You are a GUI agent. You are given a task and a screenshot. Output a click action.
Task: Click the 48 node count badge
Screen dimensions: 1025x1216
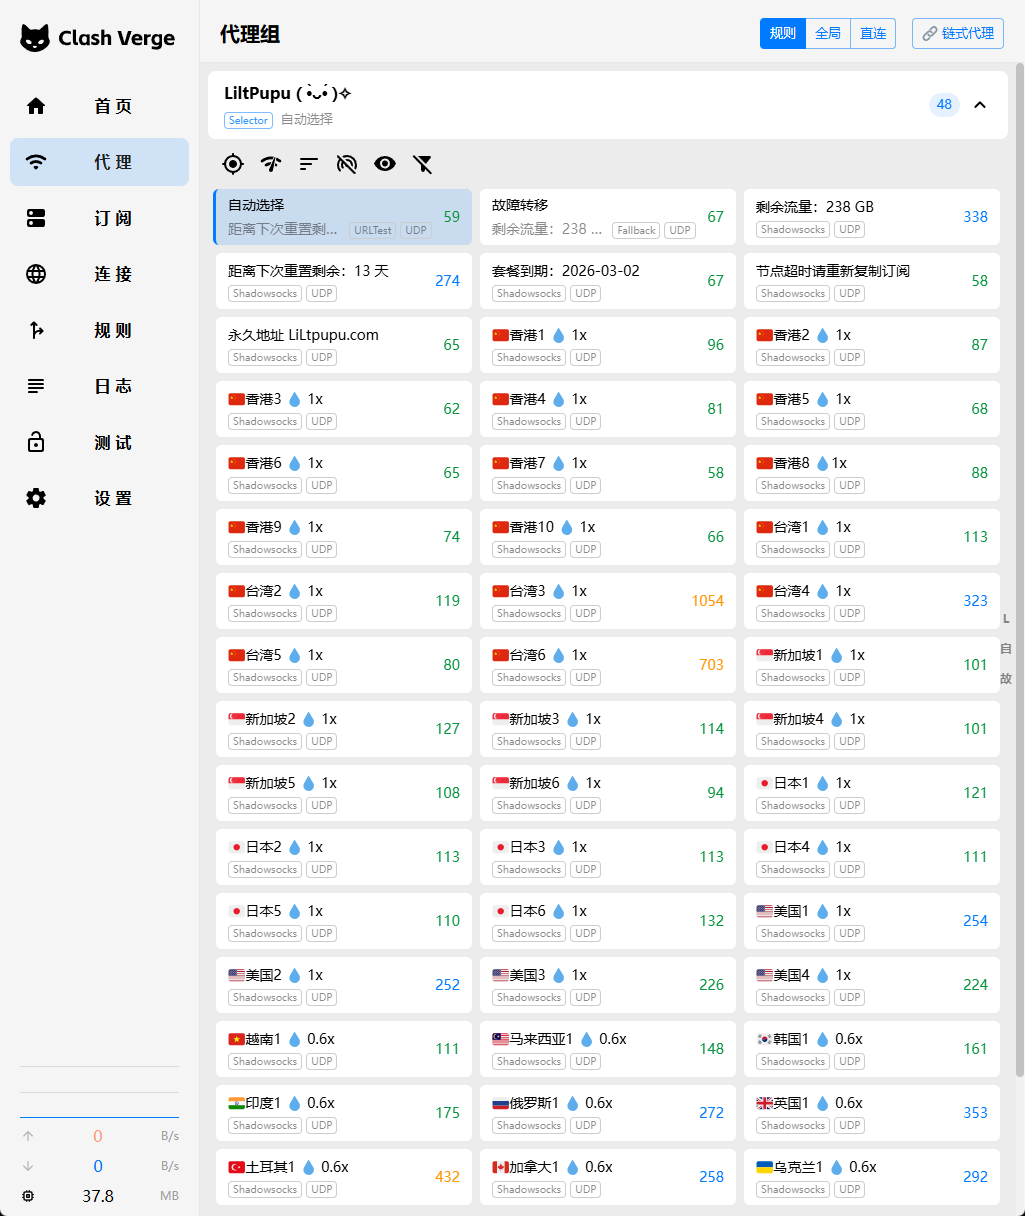coord(944,105)
